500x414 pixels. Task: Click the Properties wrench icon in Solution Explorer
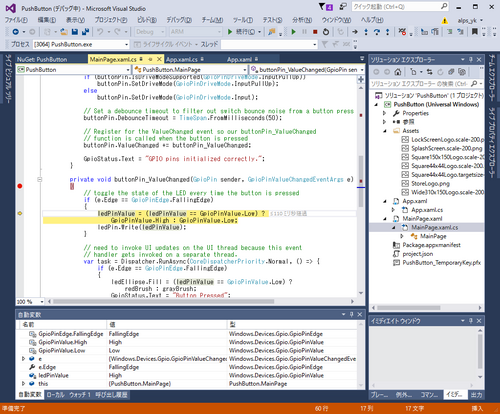pos(396,113)
